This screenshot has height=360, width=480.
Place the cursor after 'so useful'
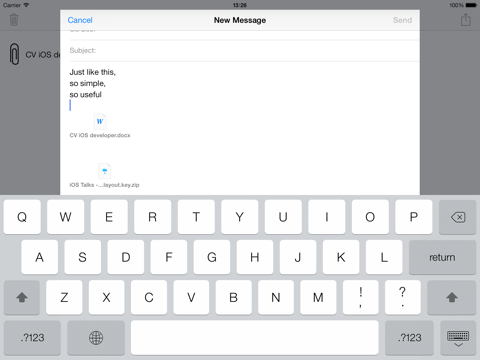(102, 95)
